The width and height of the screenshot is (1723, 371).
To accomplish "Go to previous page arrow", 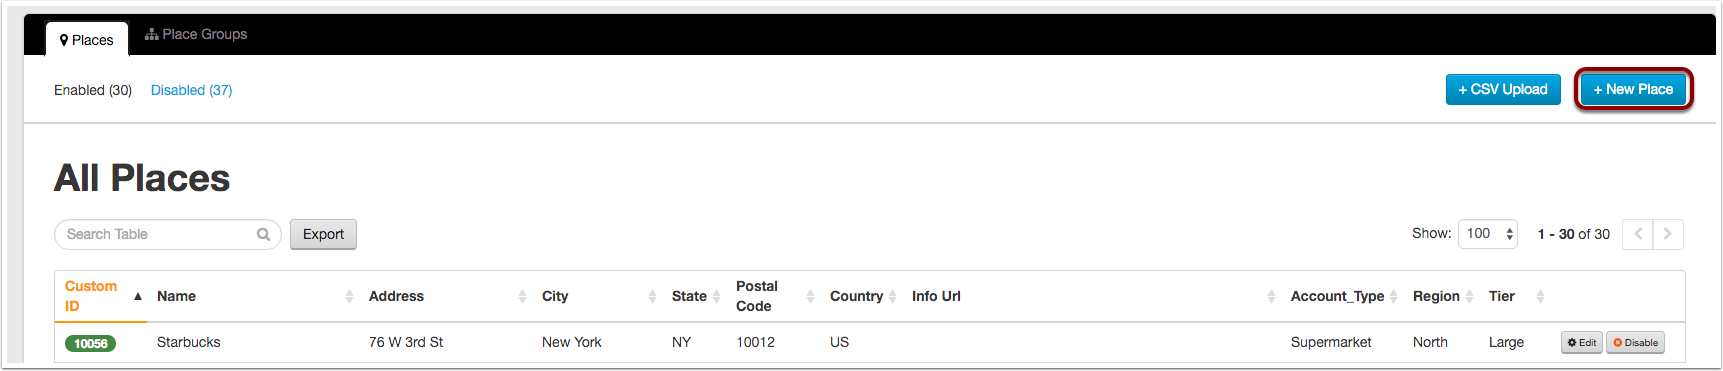I will coord(1638,234).
